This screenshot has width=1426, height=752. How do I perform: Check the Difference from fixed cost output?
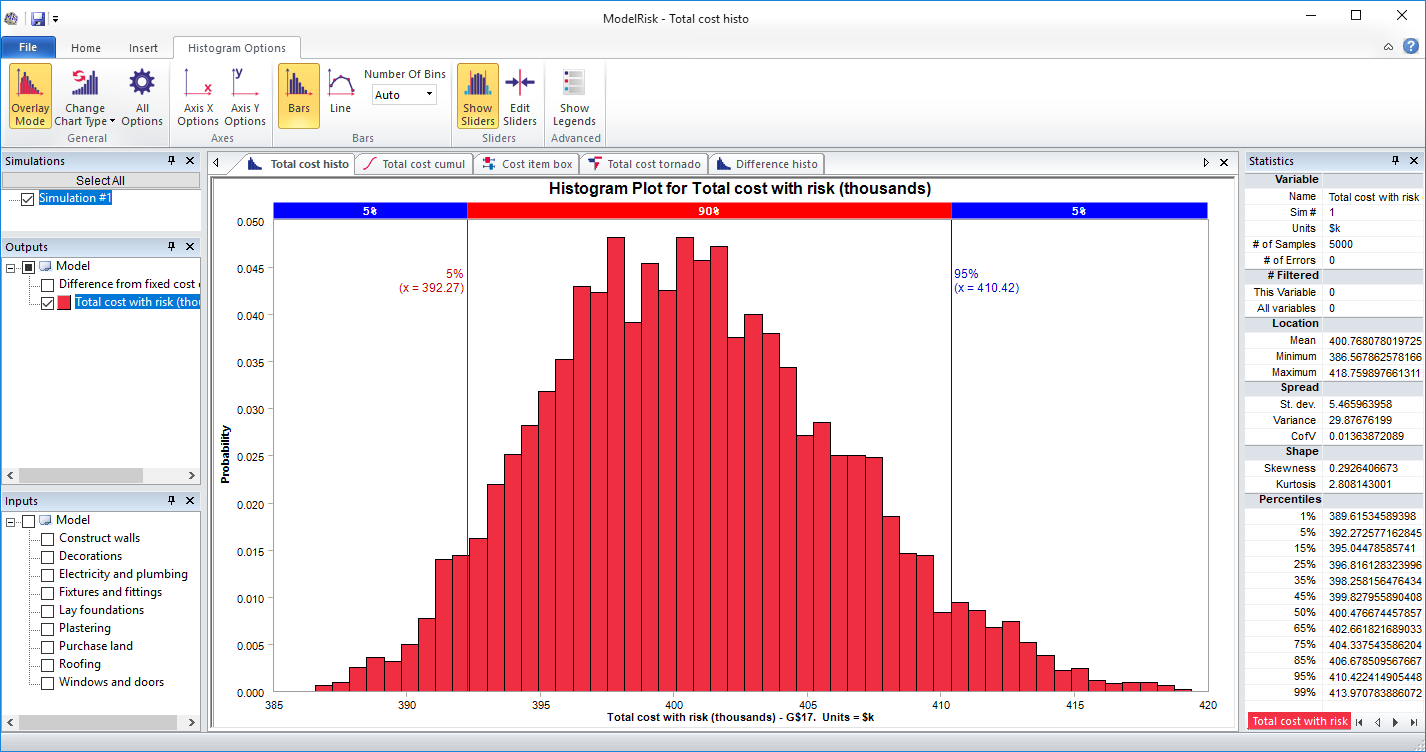coord(47,285)
